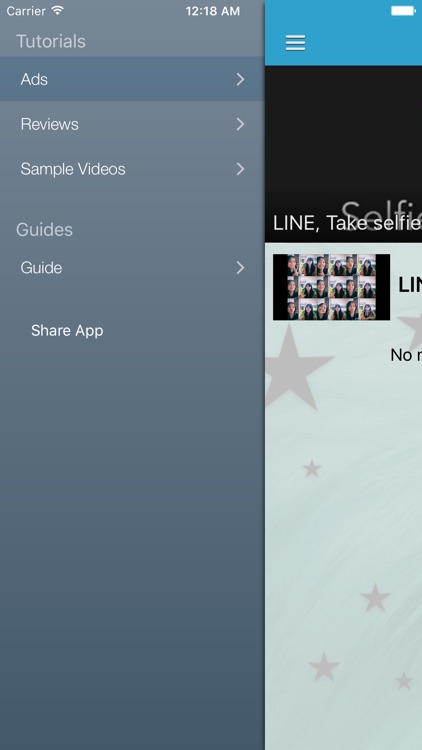Image resolution: width=422 pixels, height=750 pixels.
Task: Click the Tutorials section header
Action: click(51, 41)
